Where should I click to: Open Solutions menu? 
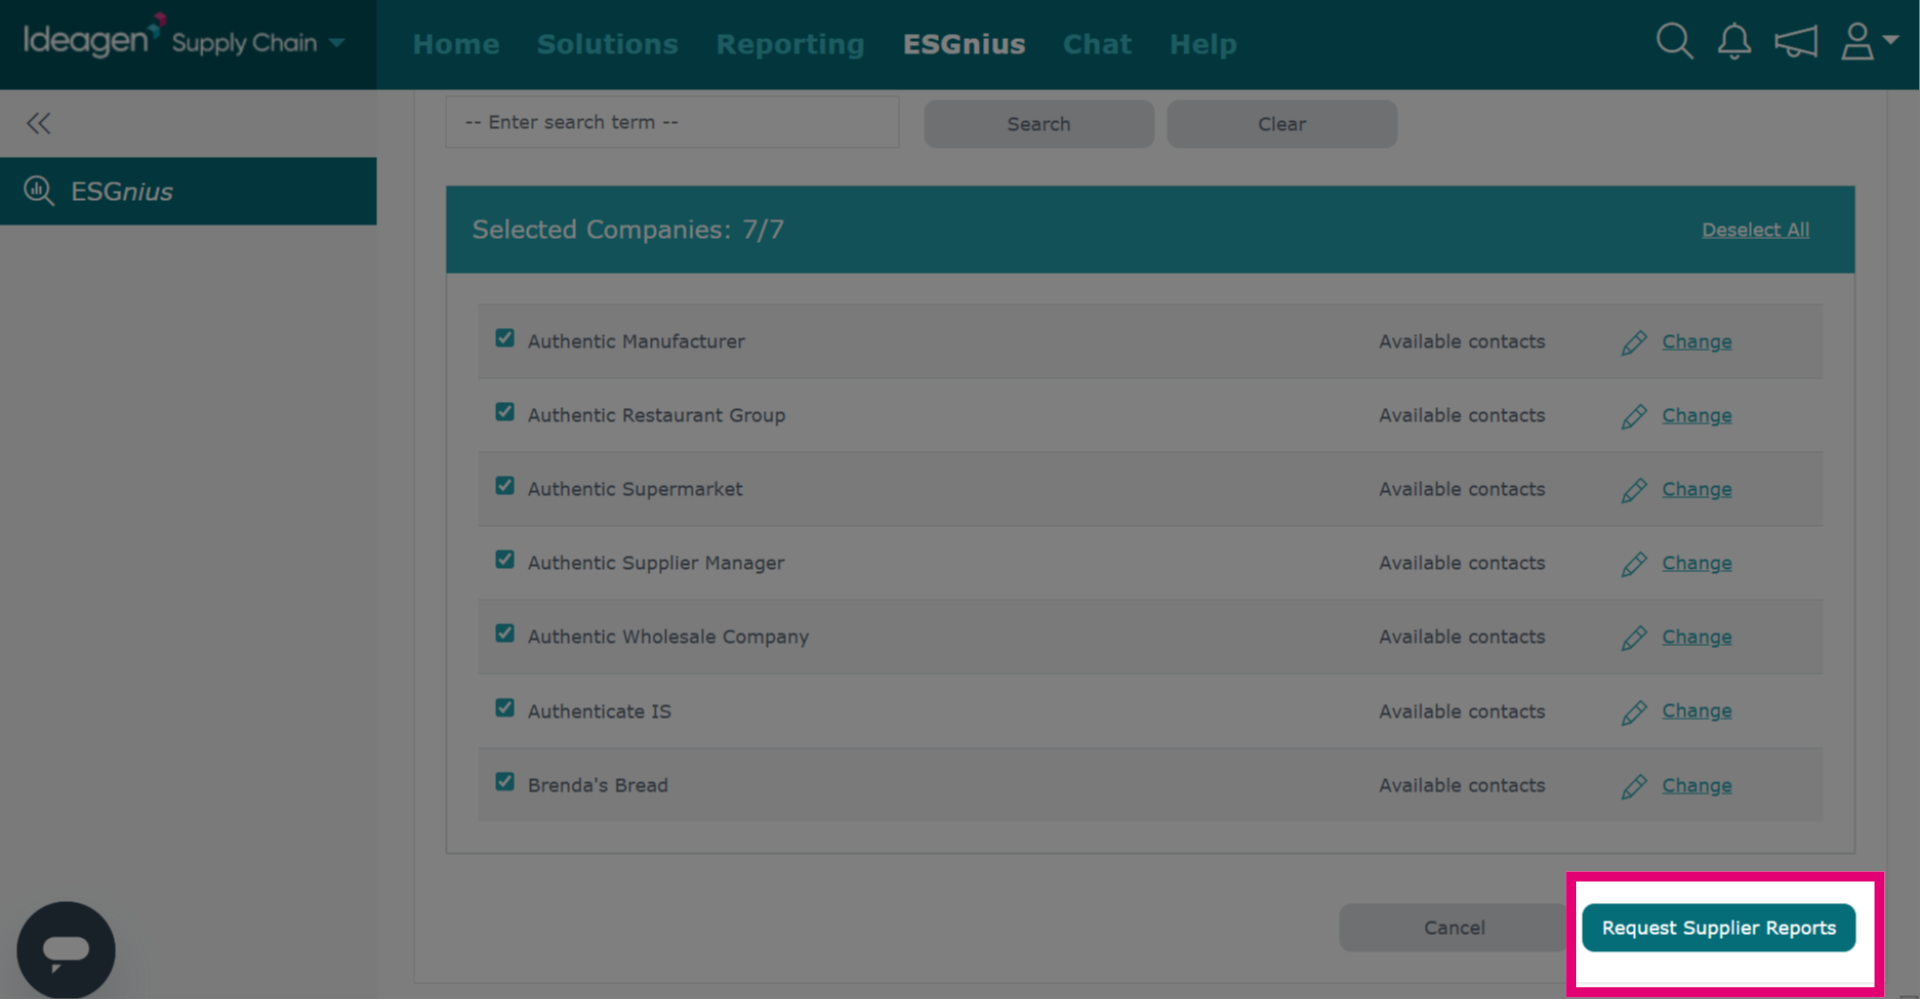pos(607,44)
